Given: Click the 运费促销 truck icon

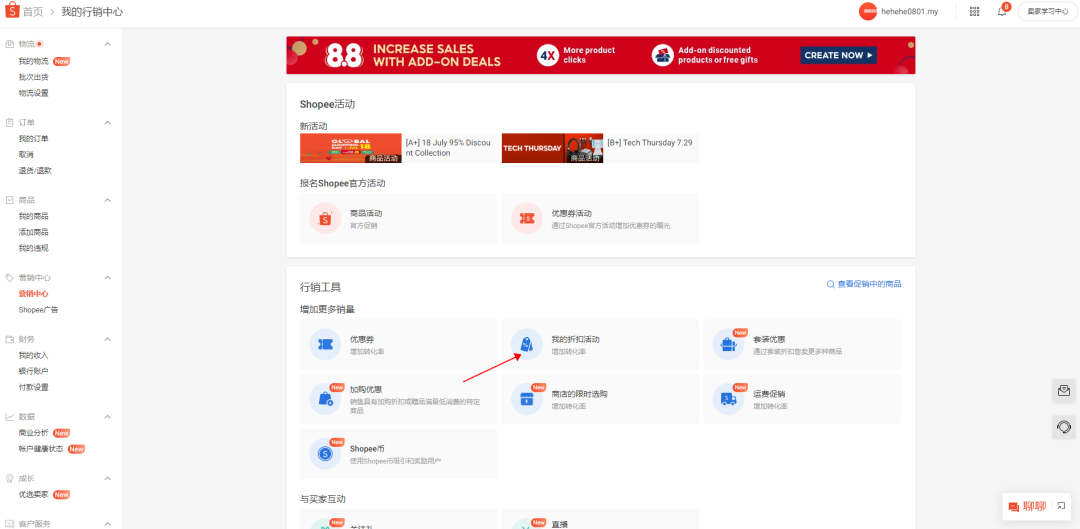Looking at the screenshot, I should 727,399.
